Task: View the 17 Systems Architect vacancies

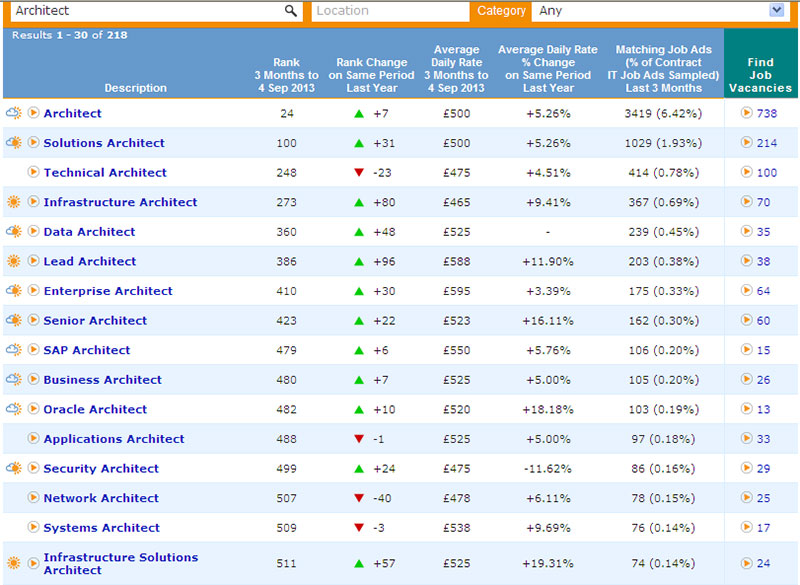Action: 763,527
